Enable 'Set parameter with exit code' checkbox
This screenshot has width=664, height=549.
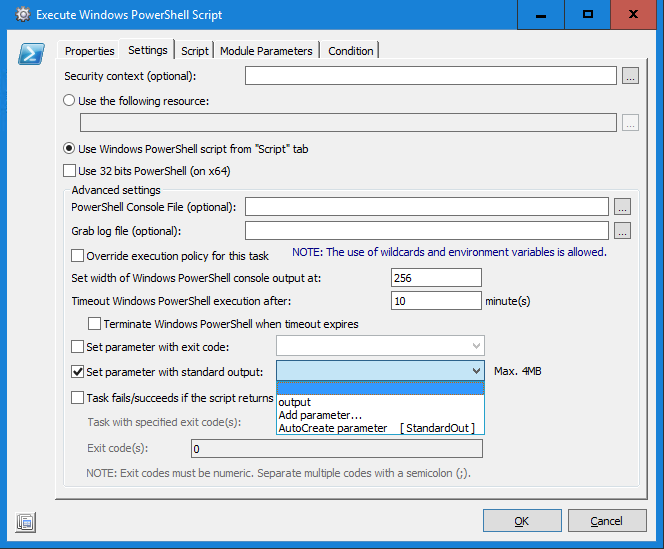pyautogui.click(x=77, y=347)
